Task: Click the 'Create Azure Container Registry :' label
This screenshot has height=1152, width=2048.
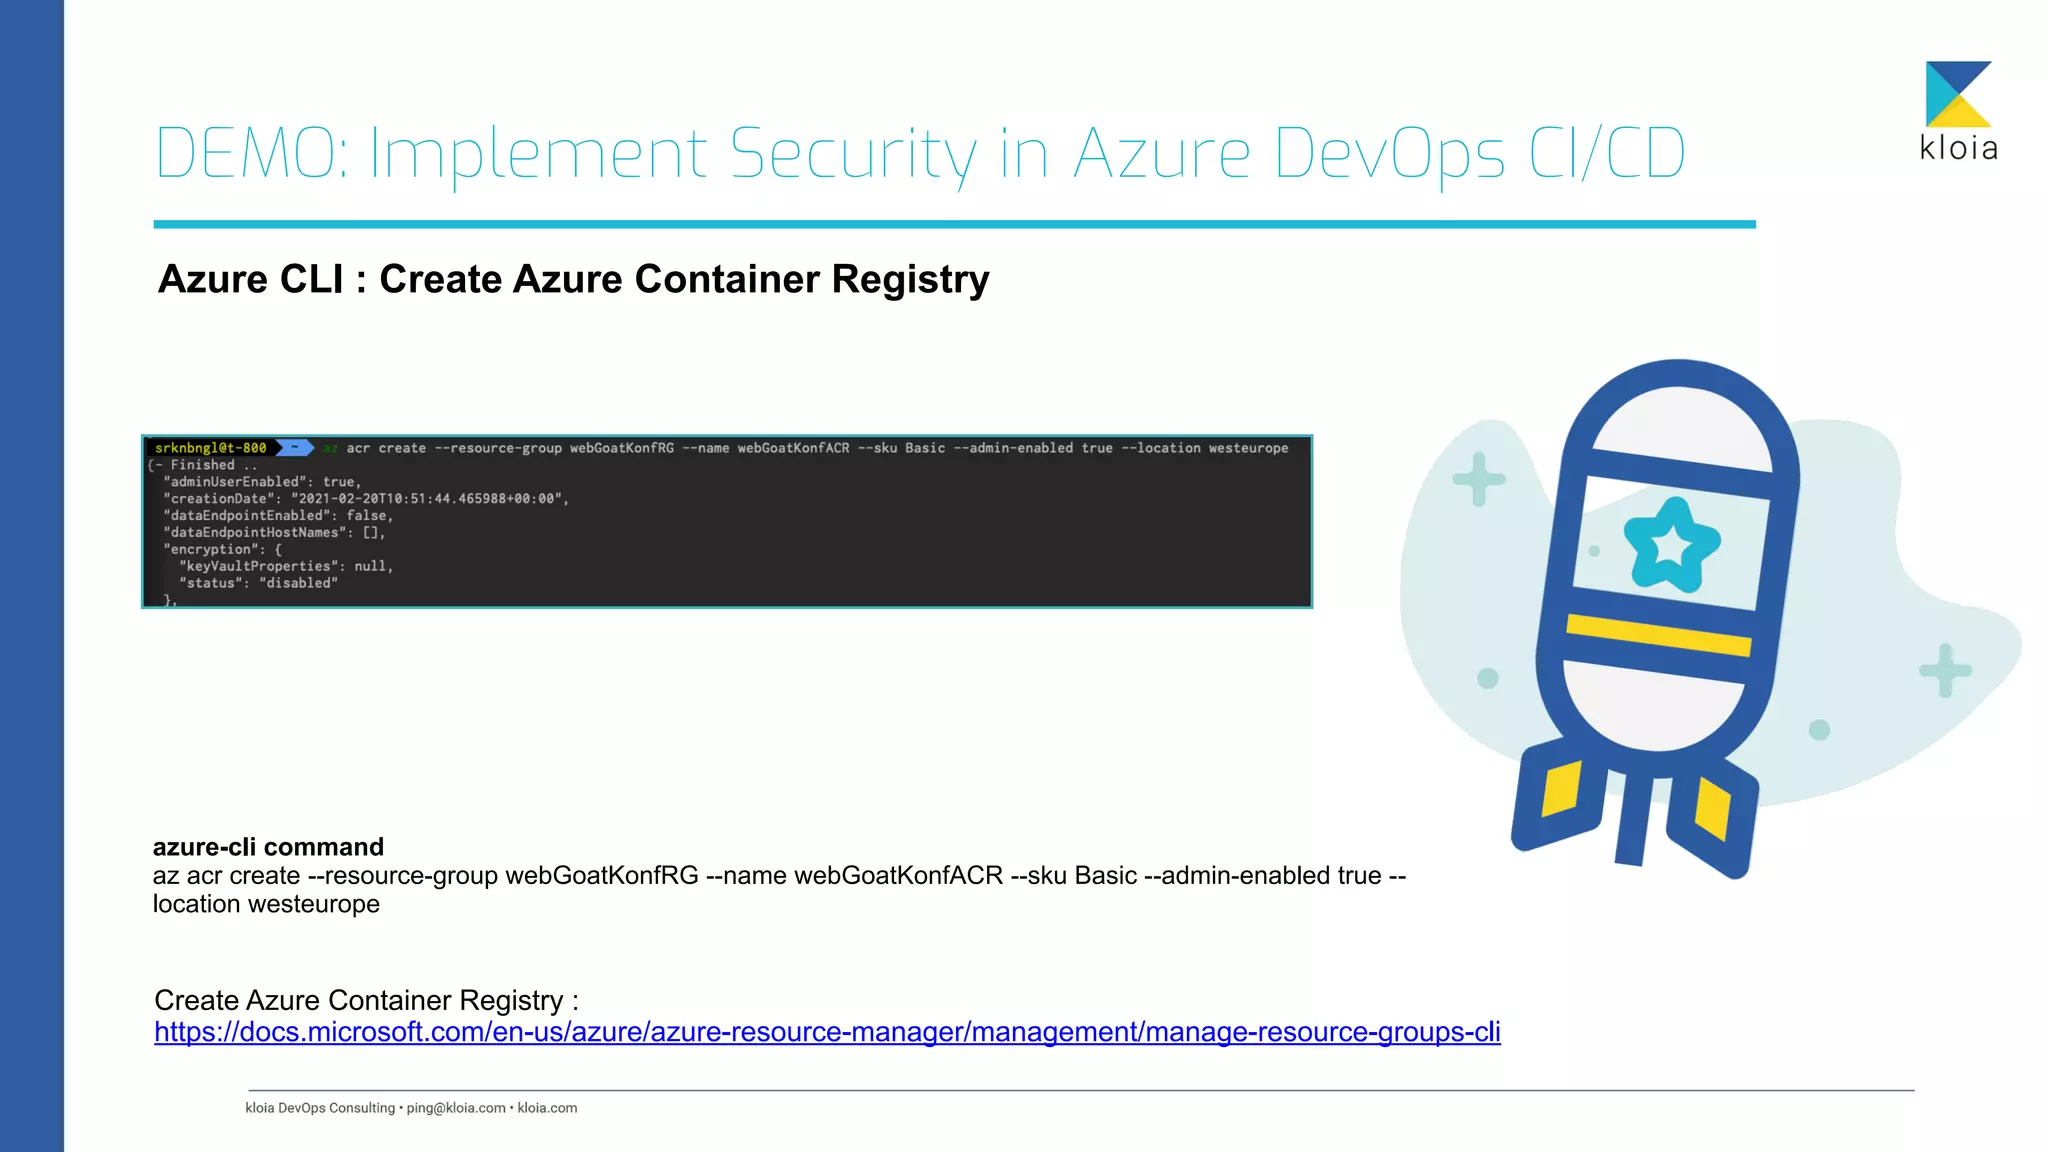Action: 366,1000
